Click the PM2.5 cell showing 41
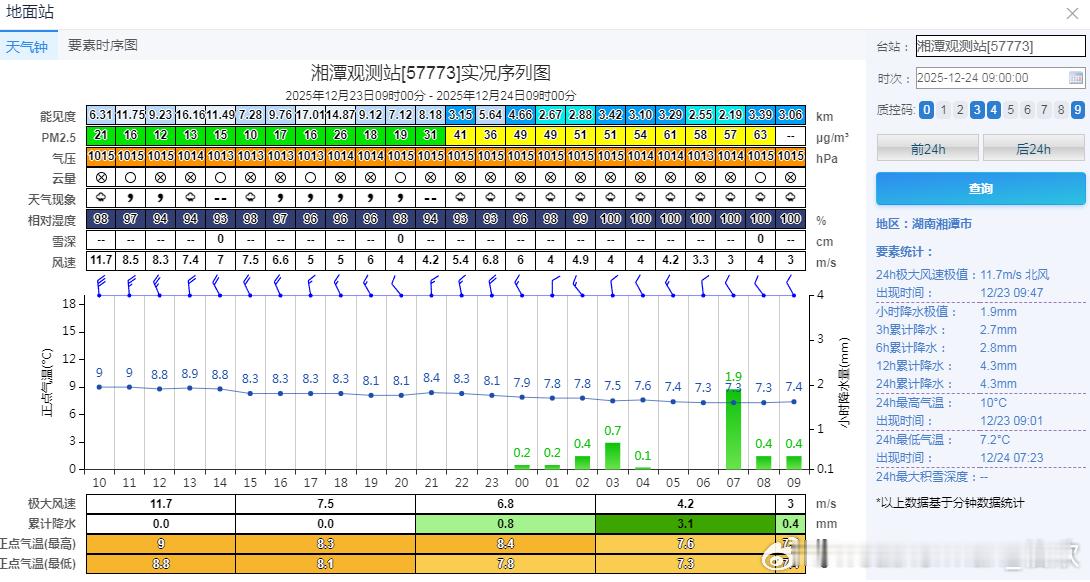The image size is (1090, 582). 460,135
